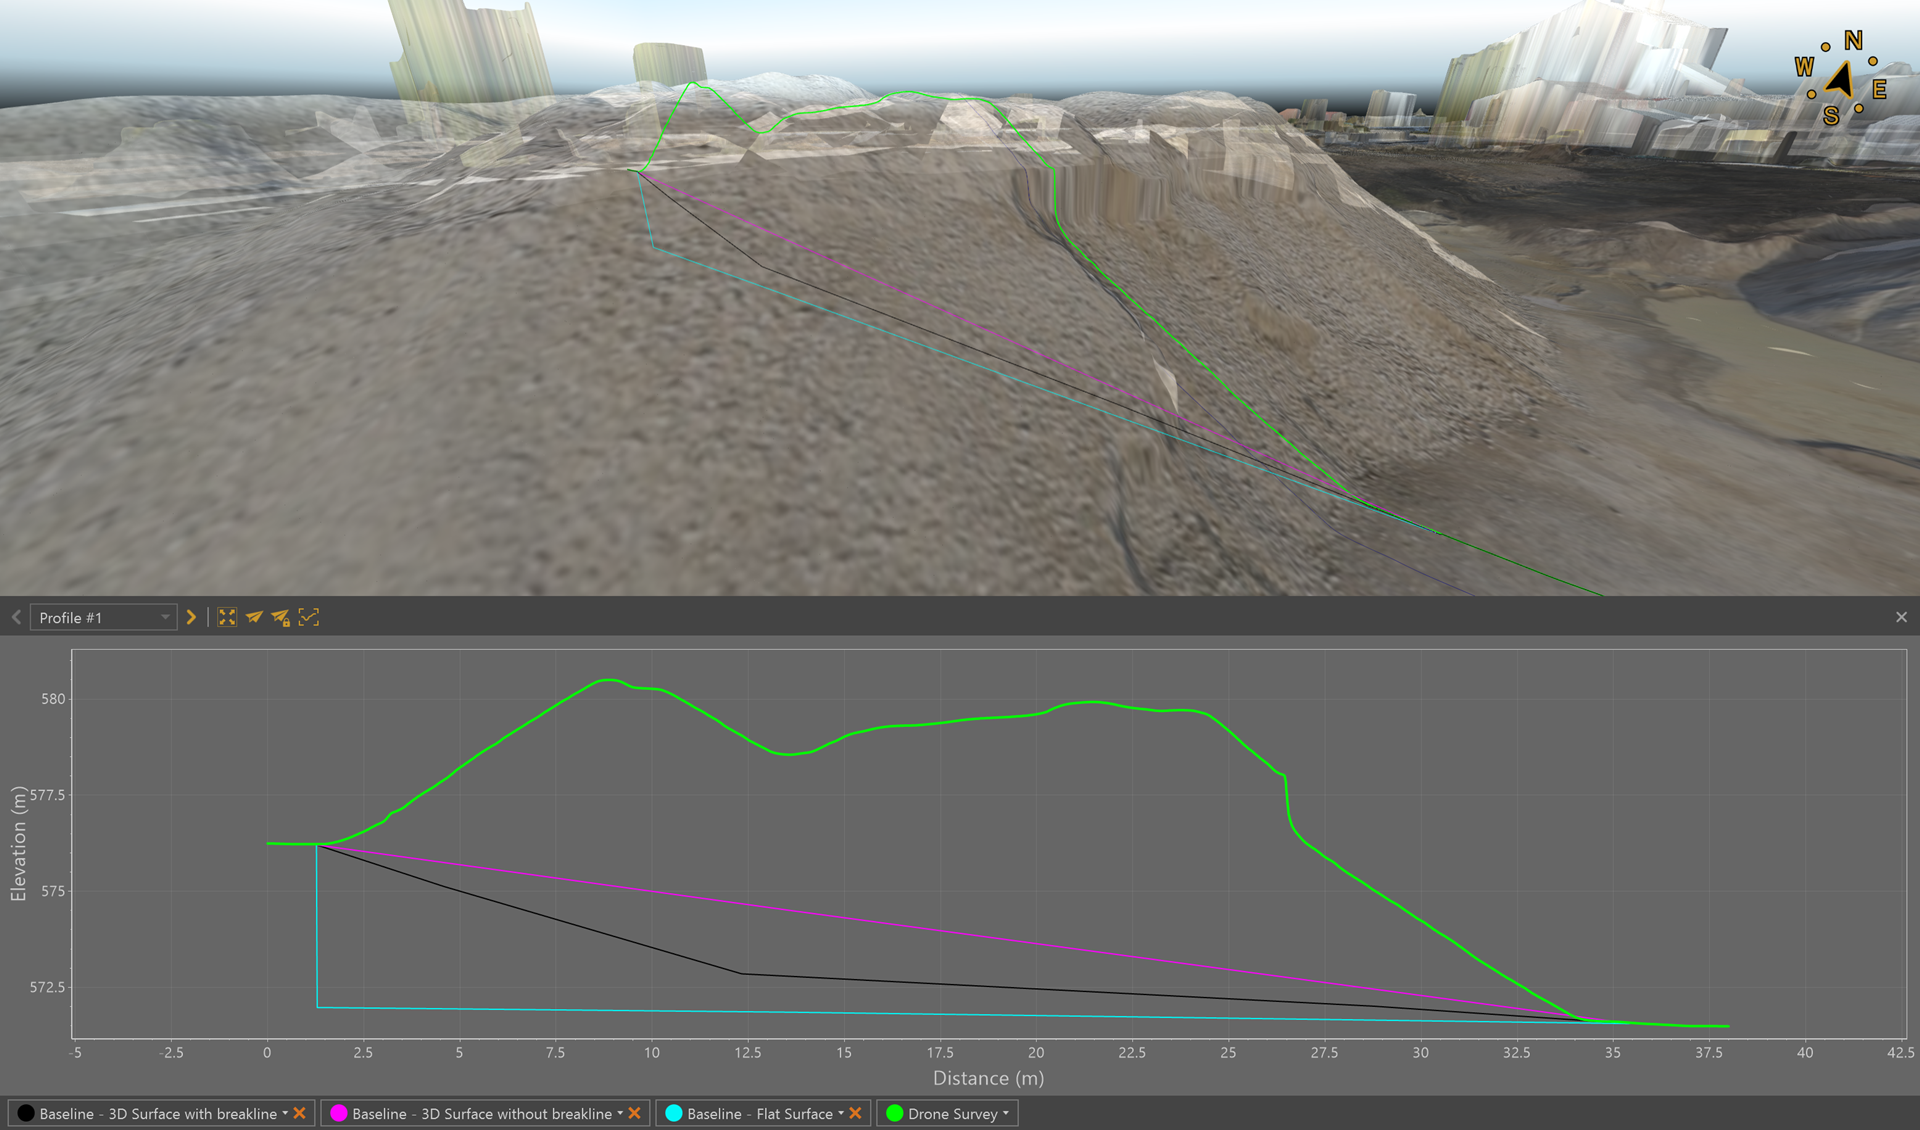Remove the 3D Surface with breakline series

click(300, 1113)
